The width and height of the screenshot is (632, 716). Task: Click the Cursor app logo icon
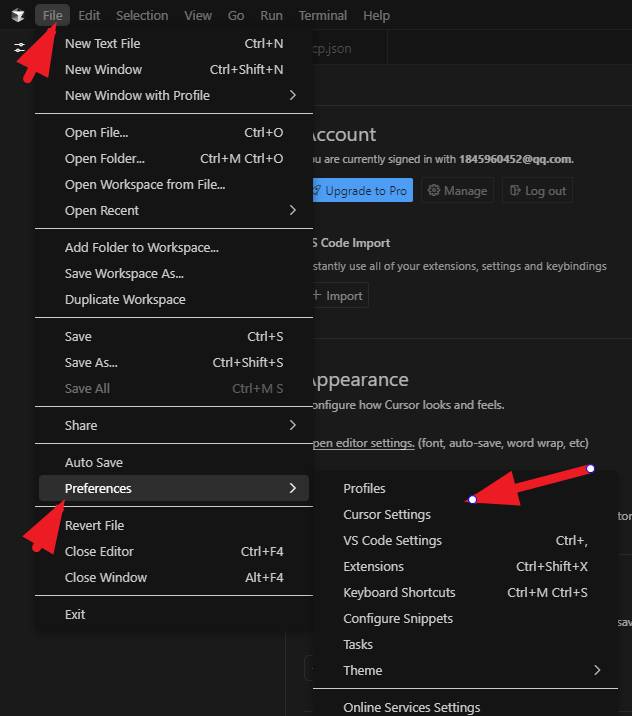(18, 16)
